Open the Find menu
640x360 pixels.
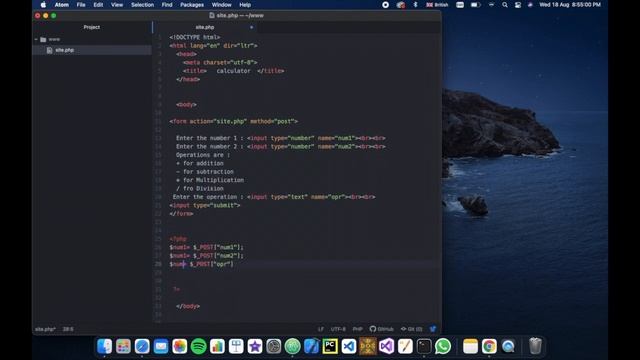(167, 5)
